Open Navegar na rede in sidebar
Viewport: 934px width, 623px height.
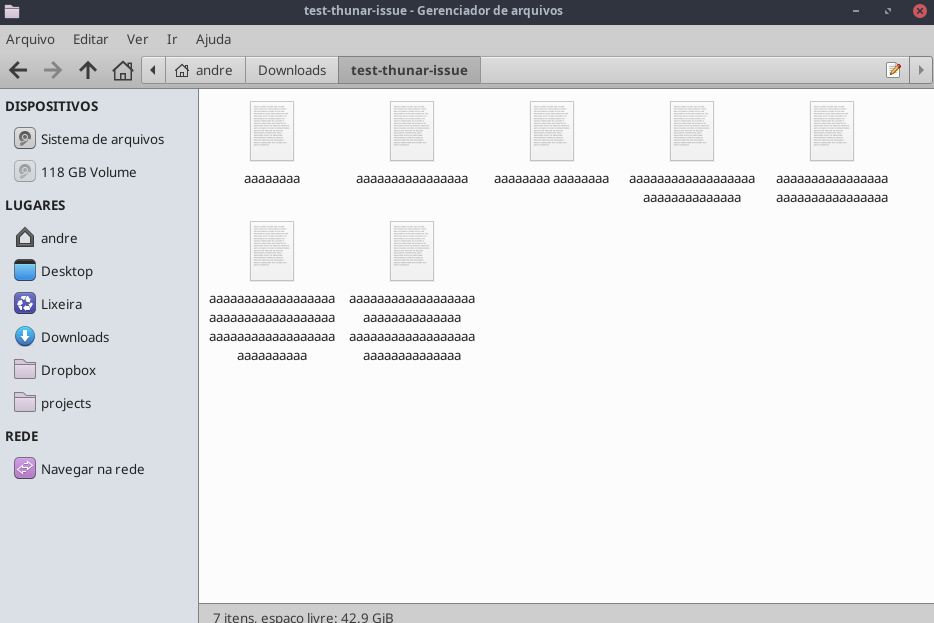coord(92,469)
